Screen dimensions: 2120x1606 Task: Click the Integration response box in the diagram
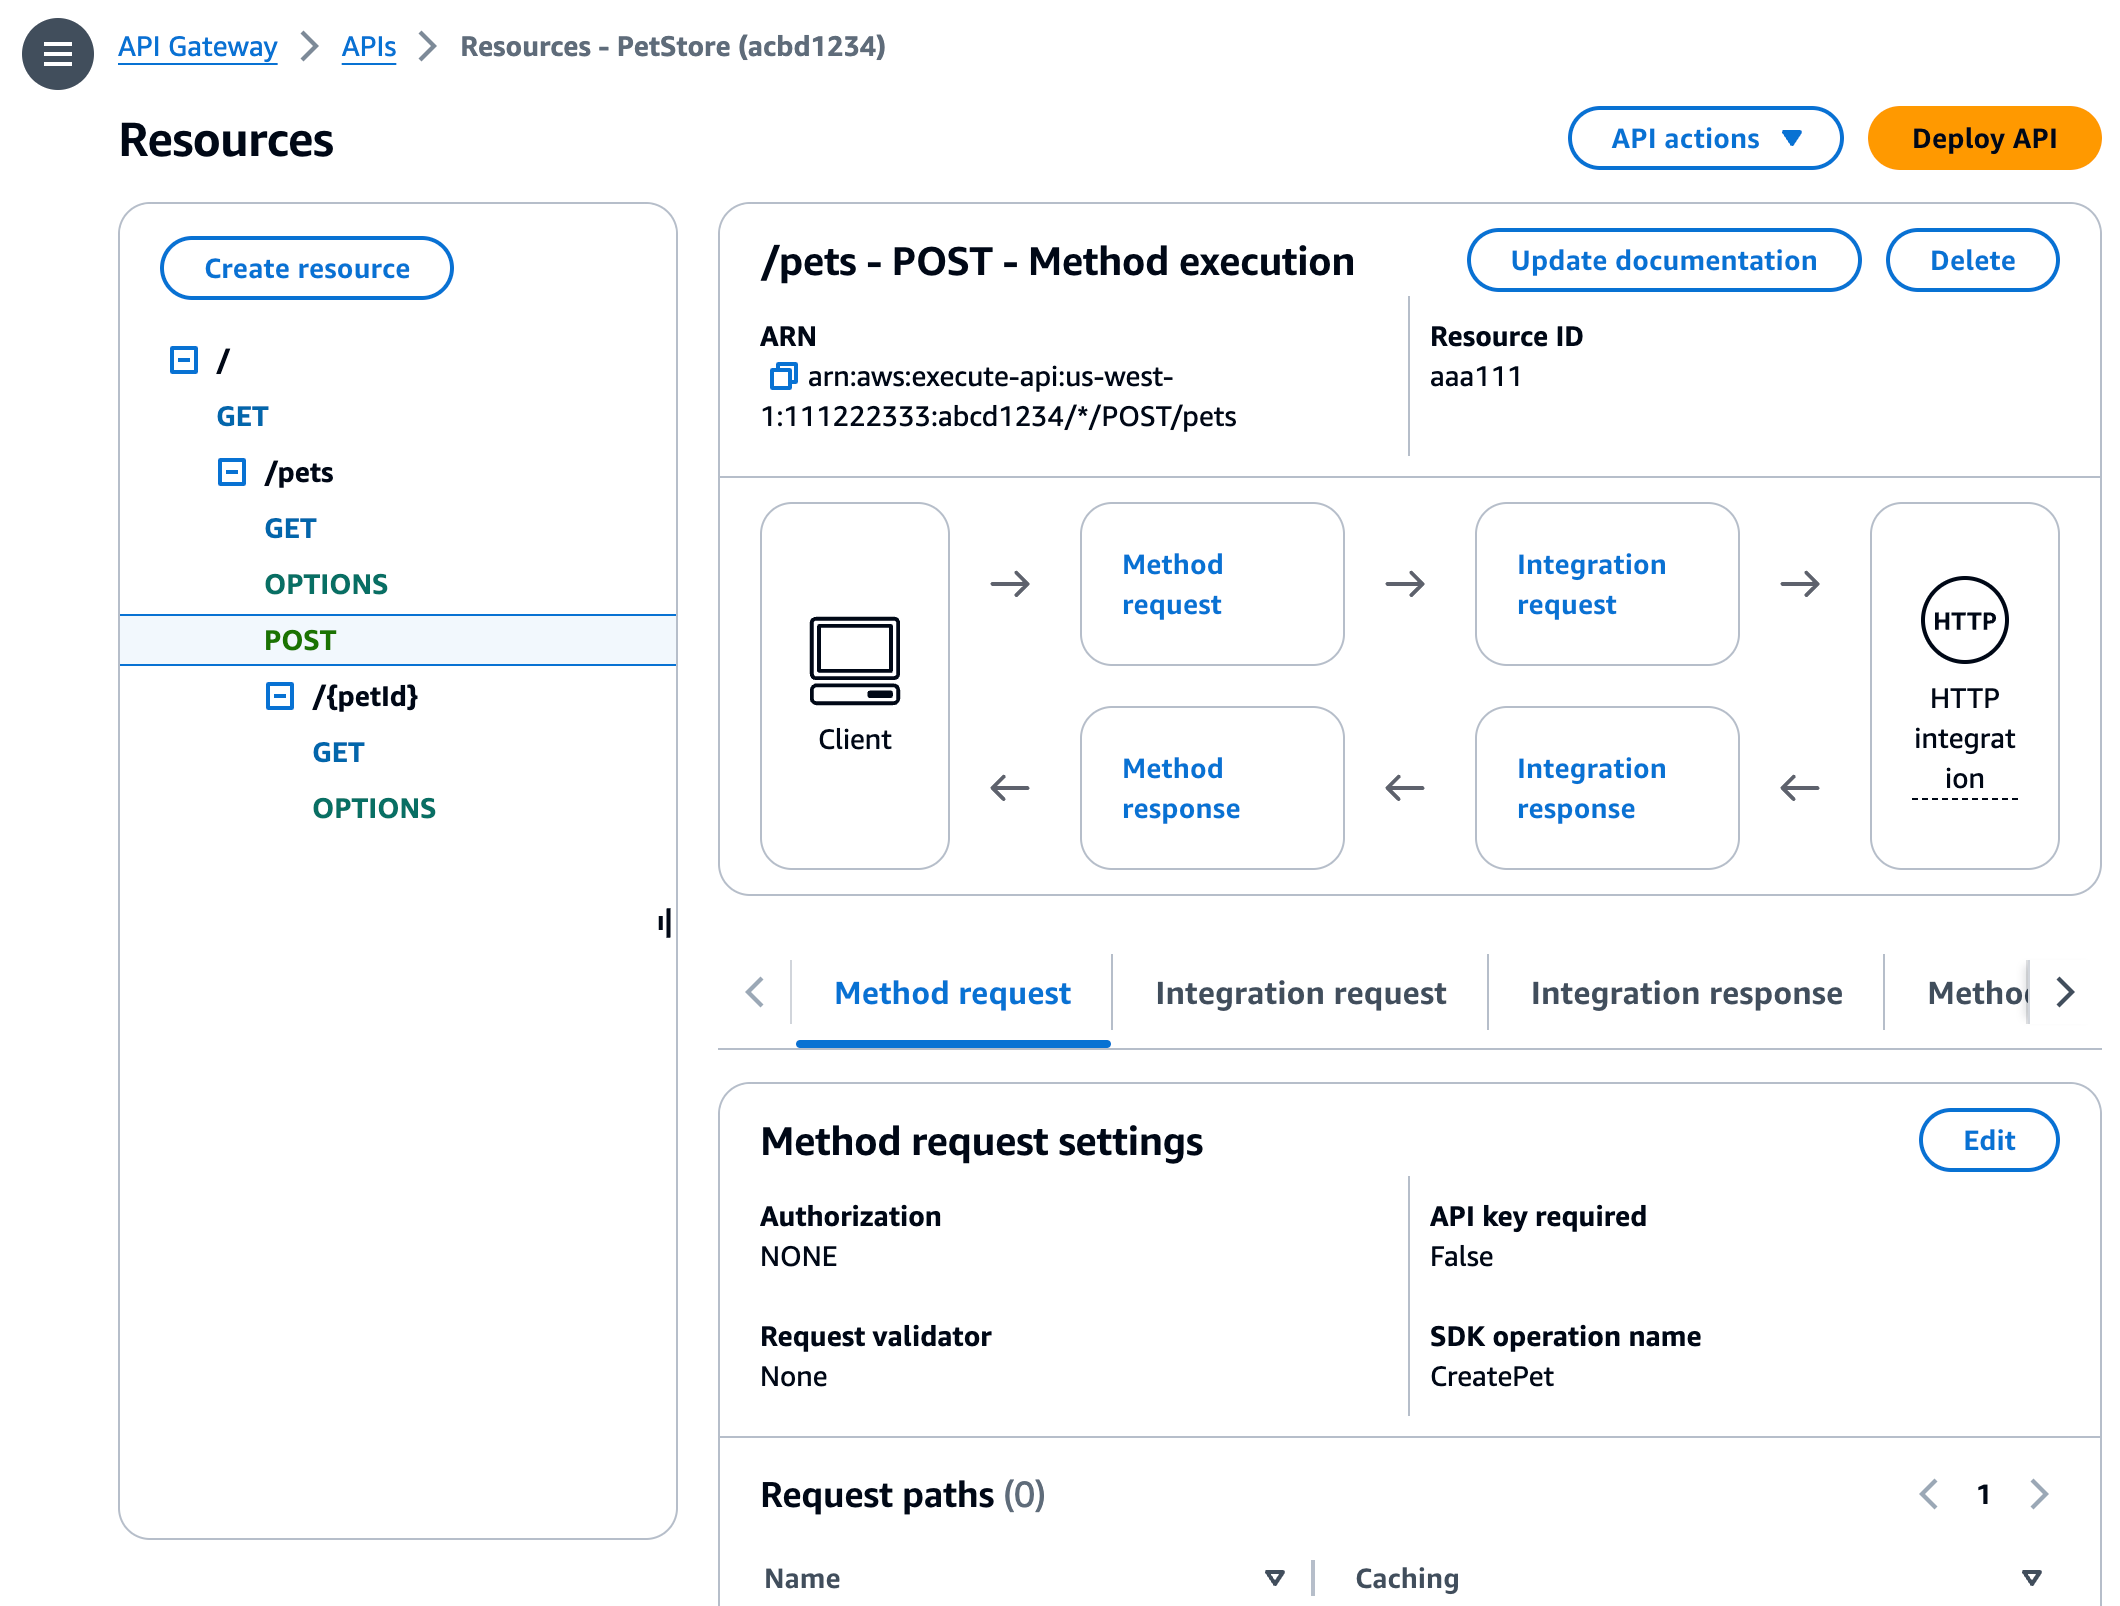pyautogui.click(x=1606, y=788)
